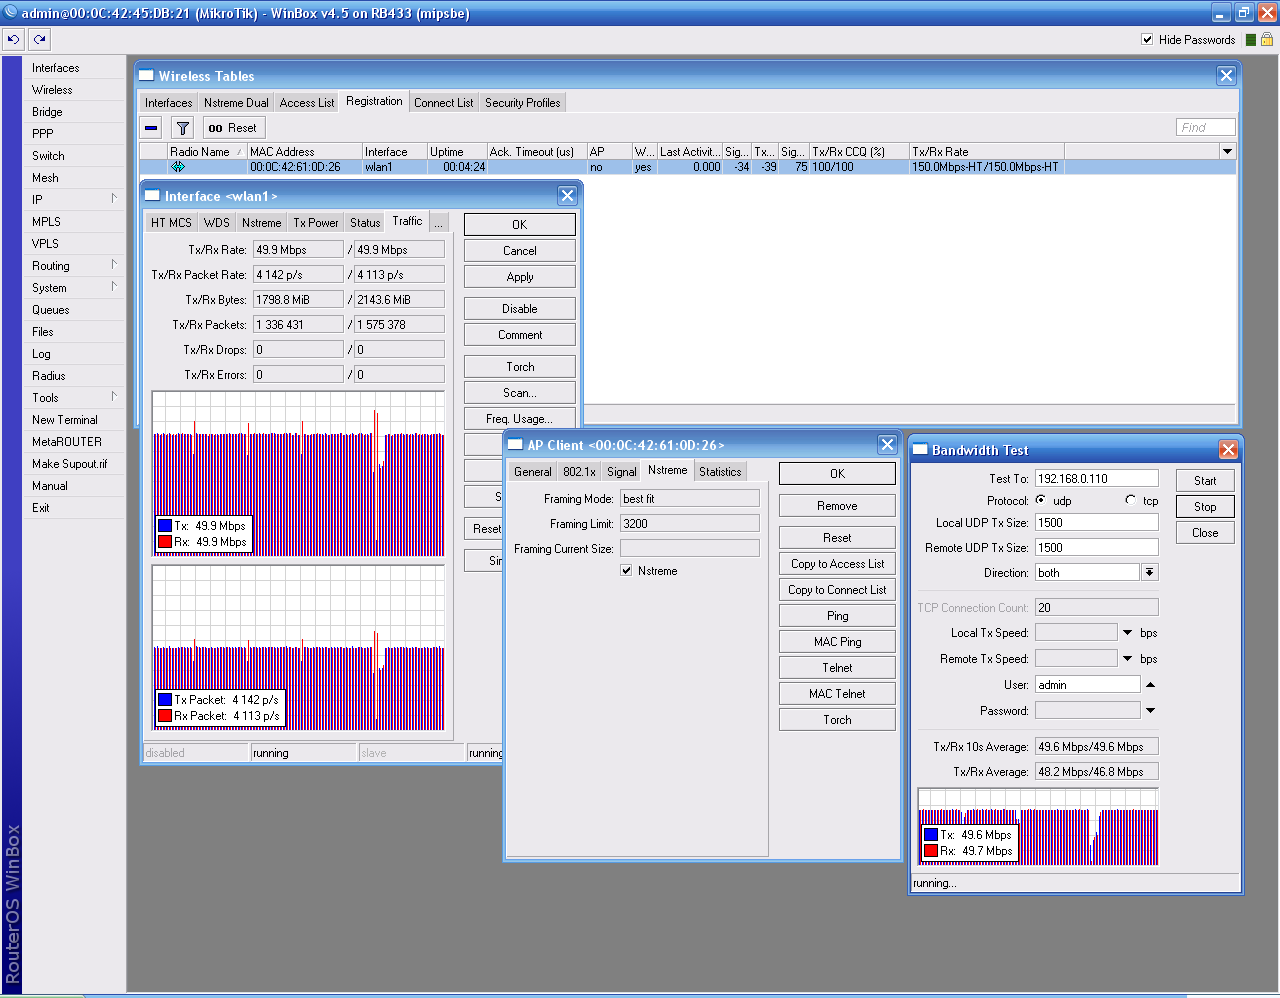Open the filter funnel in Wireless Tables

click(182, 128)
